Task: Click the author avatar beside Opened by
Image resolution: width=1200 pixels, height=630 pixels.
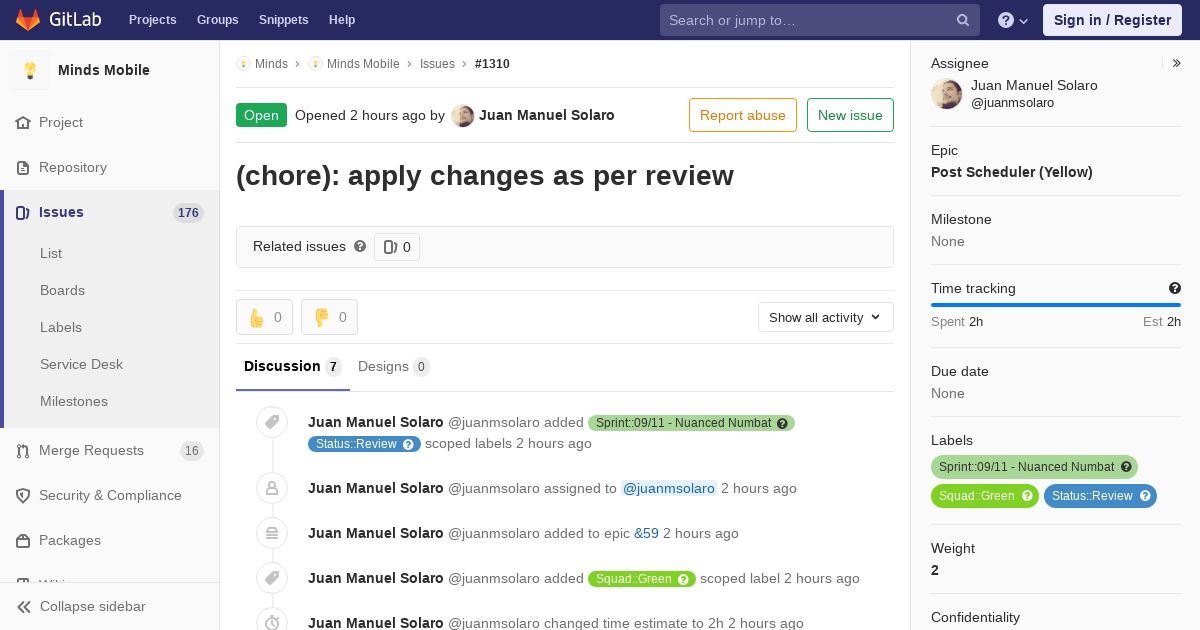Action: pyautogui.click(x=462, y=116)
